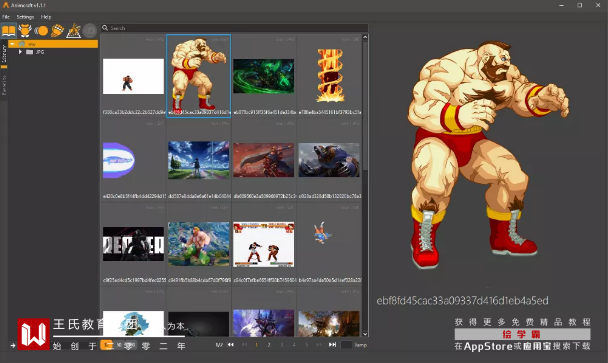This screenshot has height=363, width=608.
Task: Select the small flying character sprite thumbnail
Action: point(322,233)
